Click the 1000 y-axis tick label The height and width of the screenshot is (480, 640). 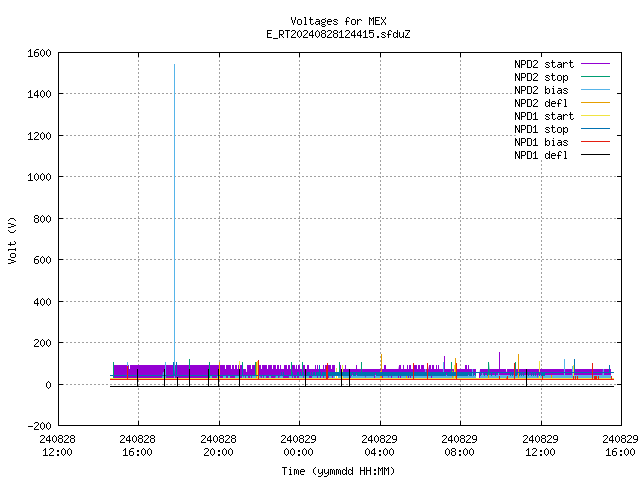click(39, 177)
